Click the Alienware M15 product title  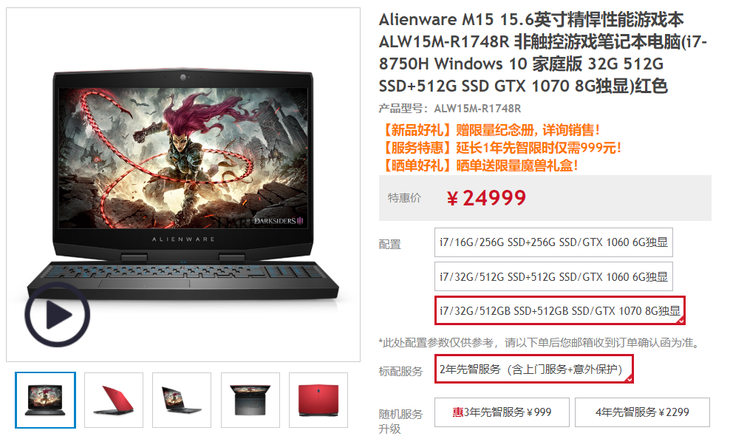click(543, 53)
